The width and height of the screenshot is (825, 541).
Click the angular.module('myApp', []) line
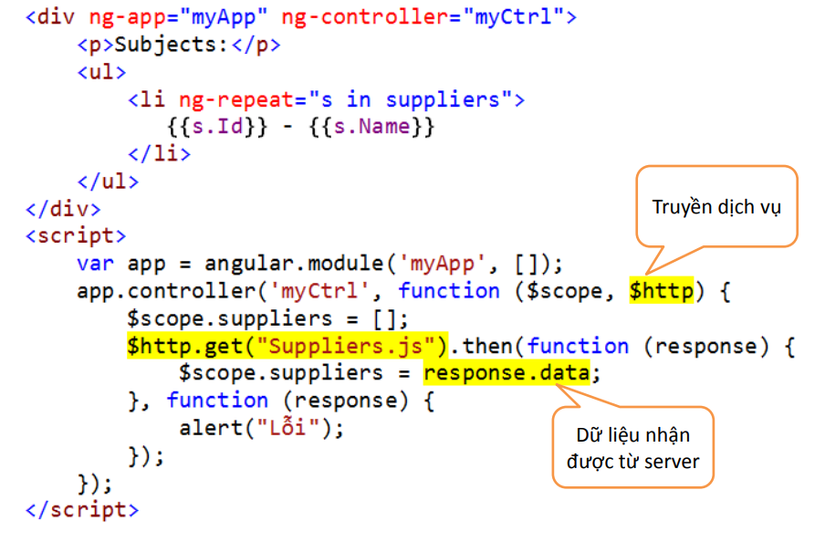[320, 264]
